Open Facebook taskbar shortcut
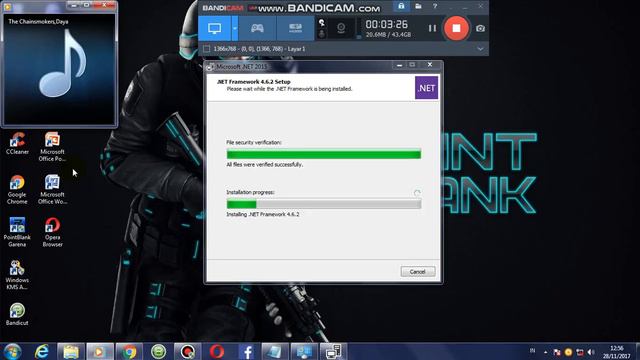Screen dimensions: 640x360 (x=246, y=351)
